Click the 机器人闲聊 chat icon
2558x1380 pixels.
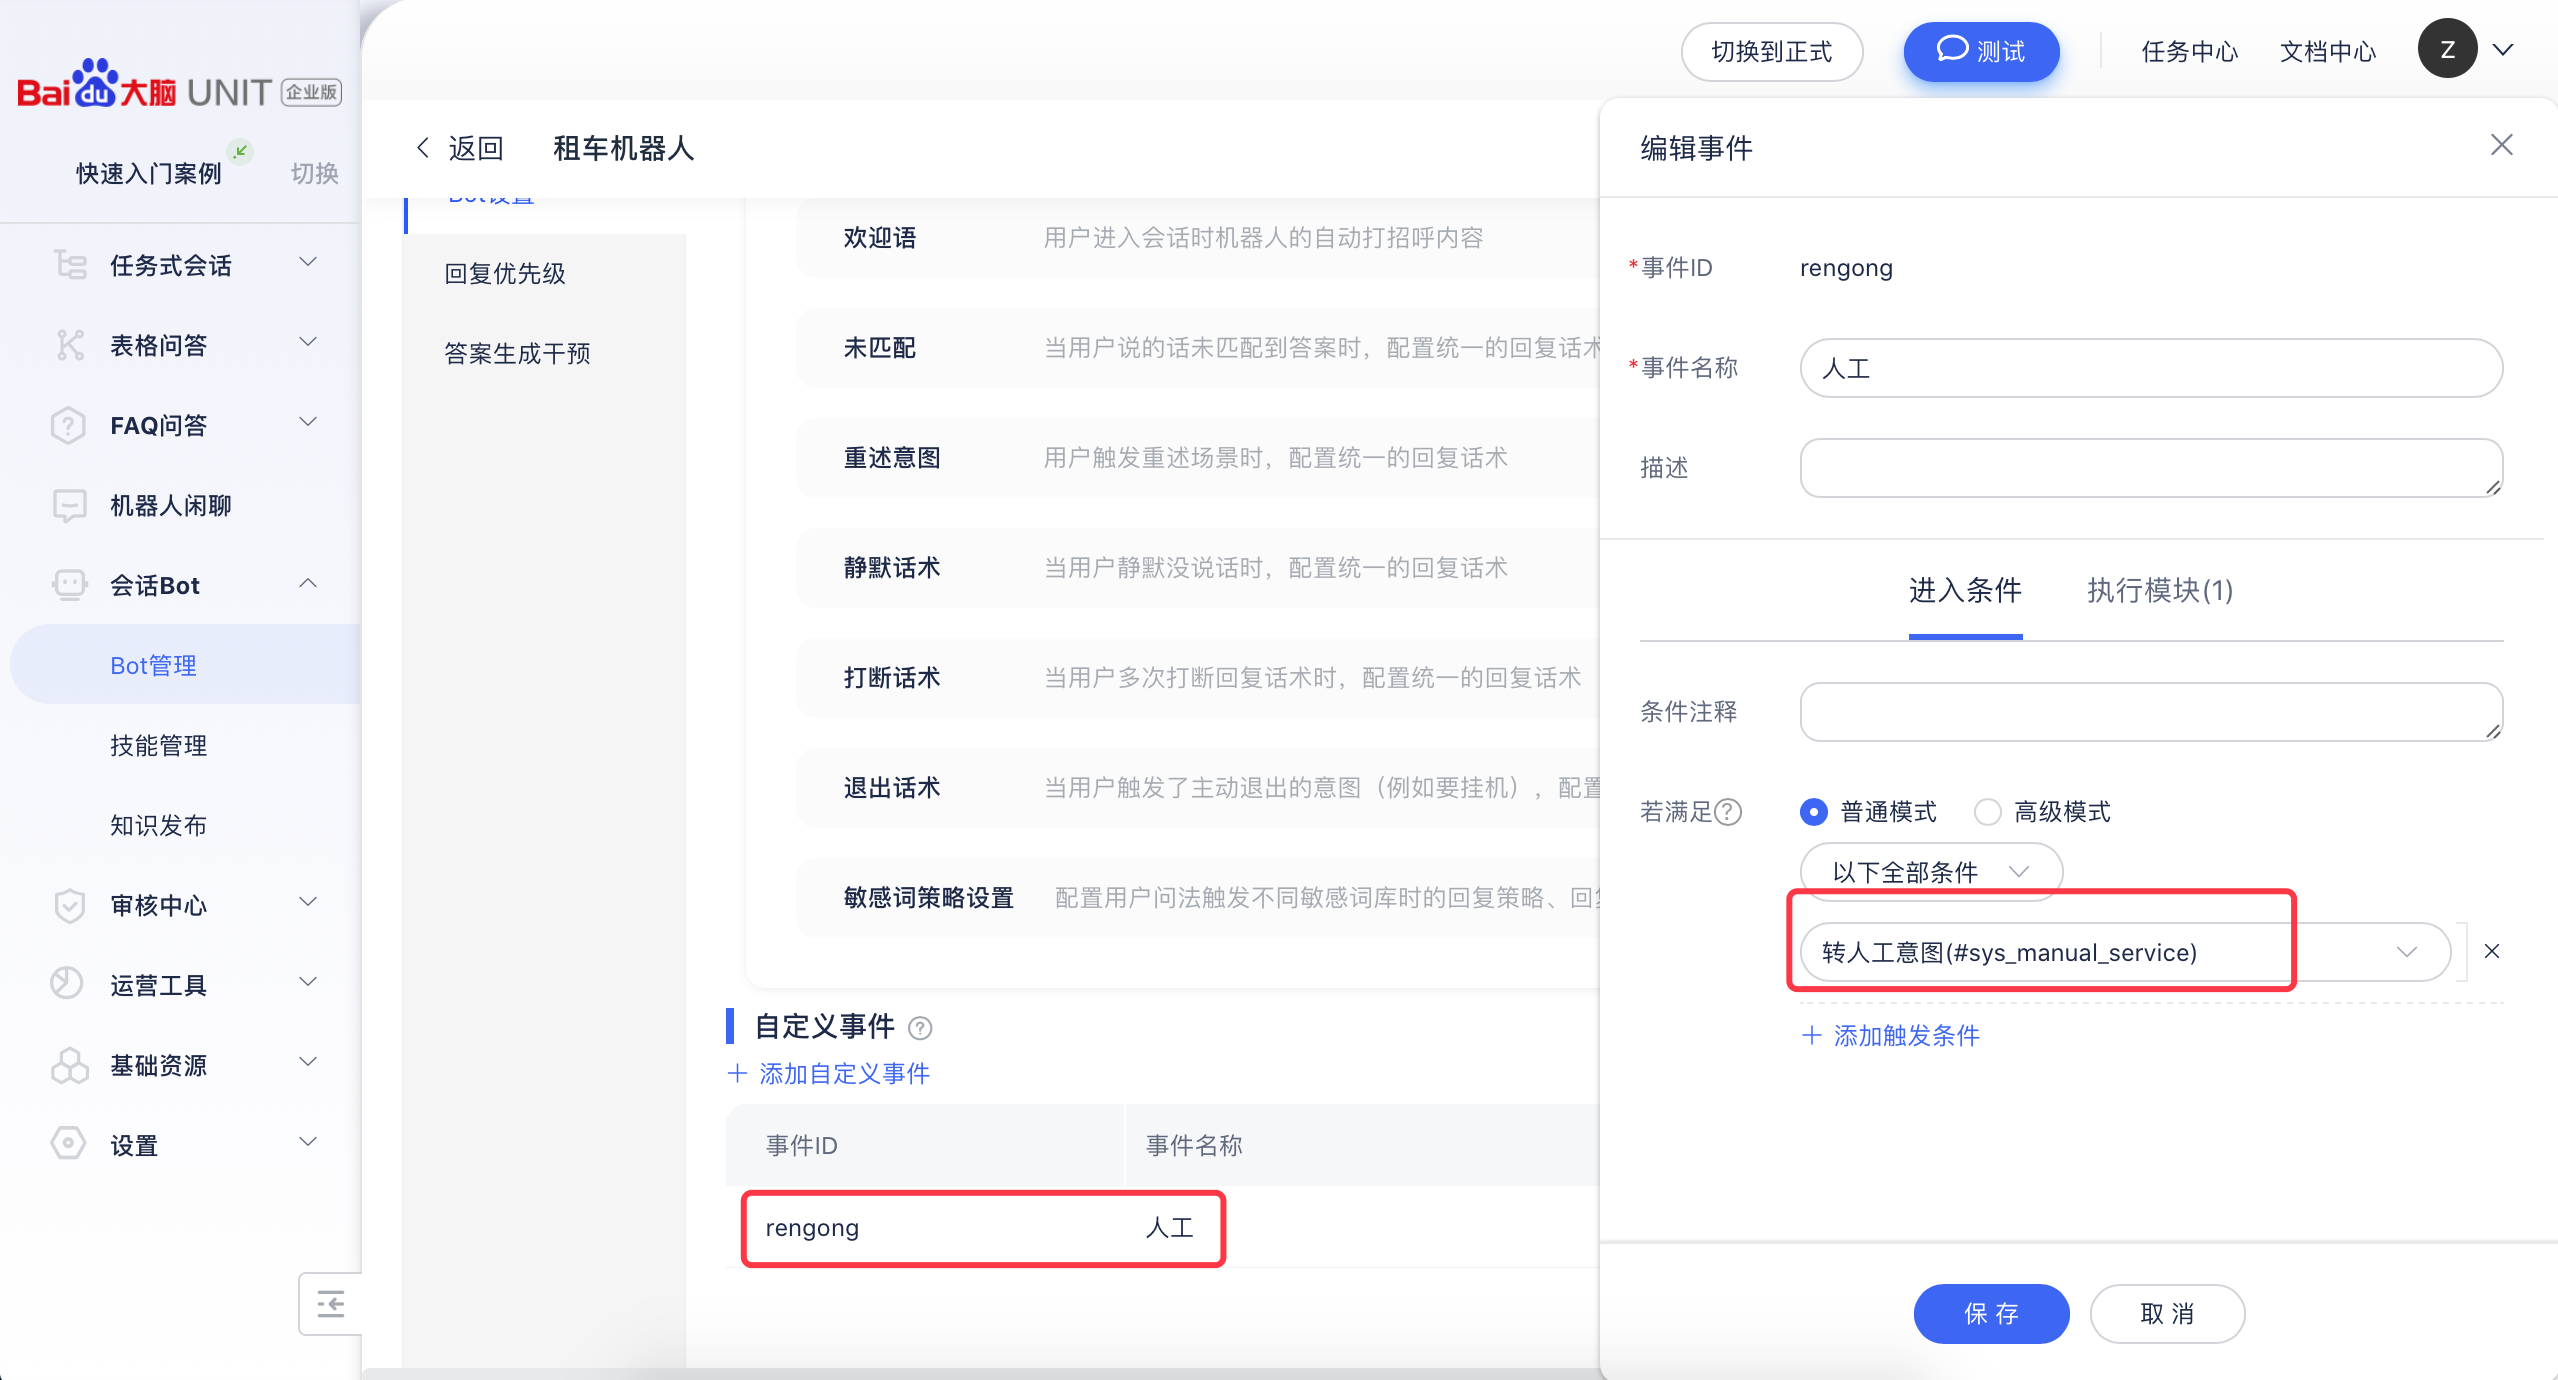coord(69,505)
